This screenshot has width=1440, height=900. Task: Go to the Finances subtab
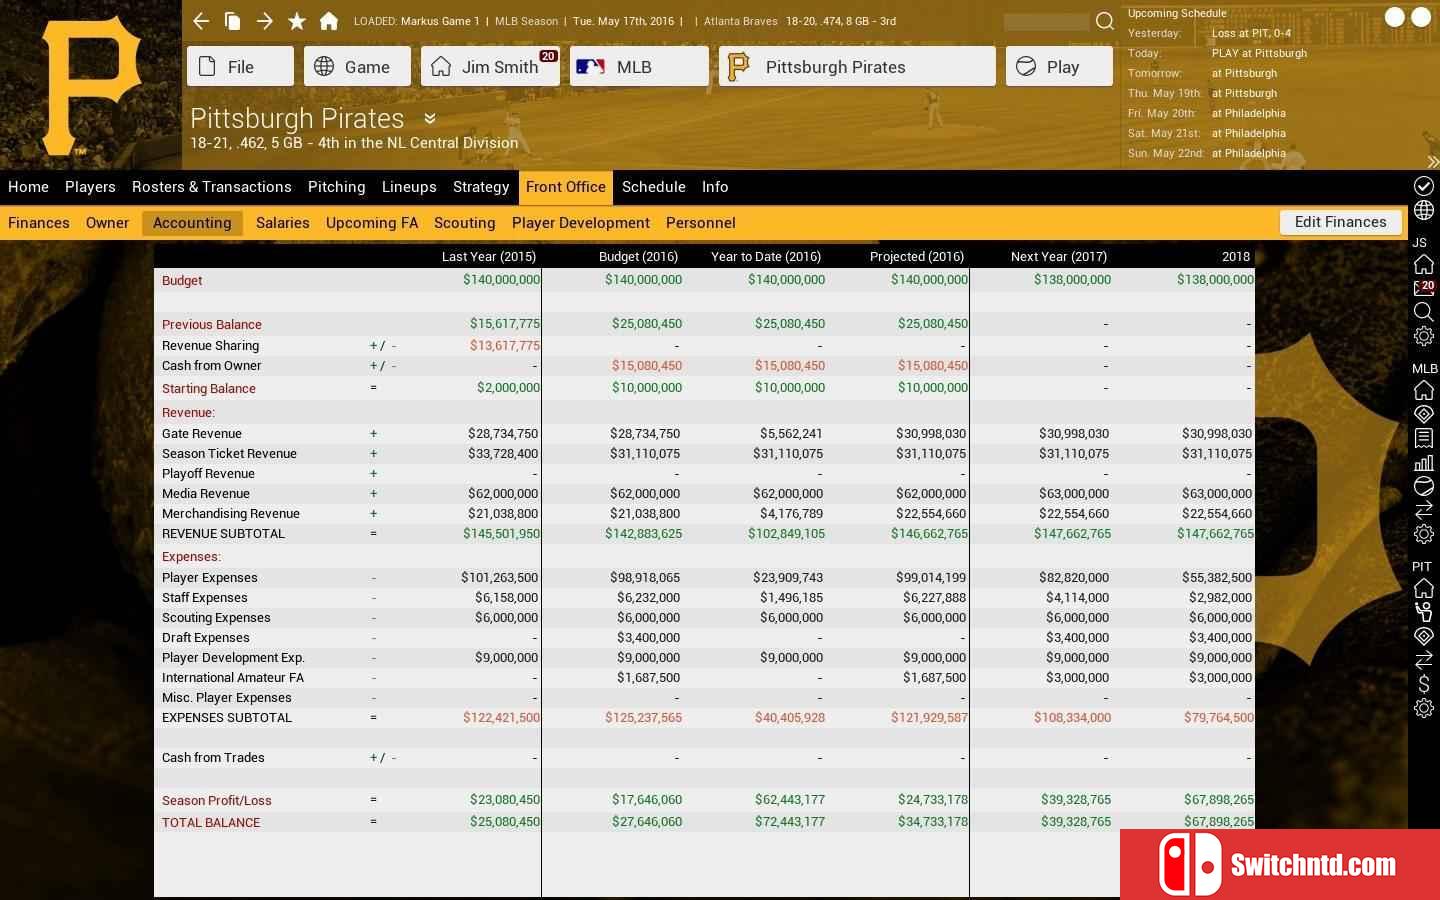coord(39,223)
